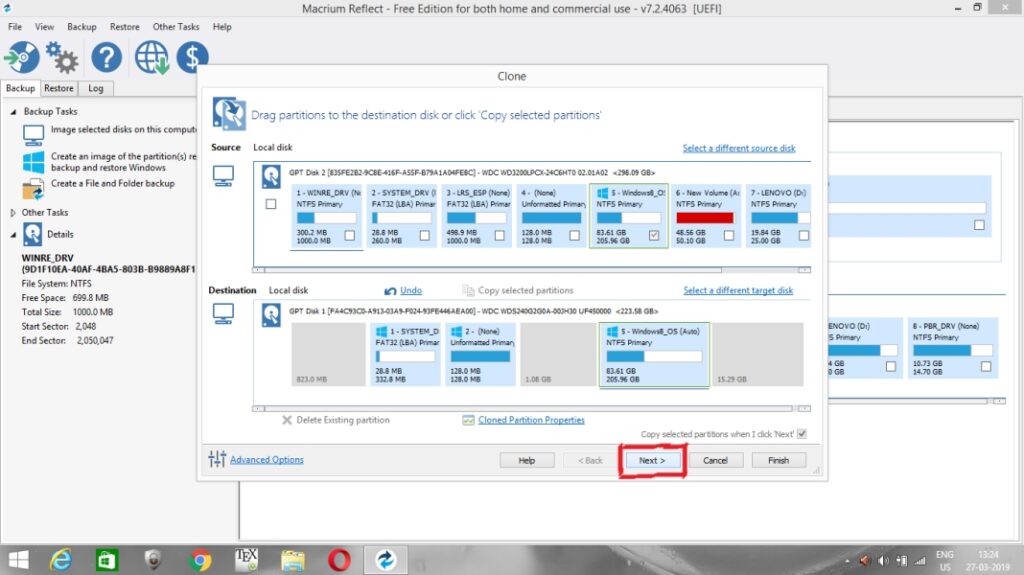Click the Image selected disks monitor icon

[33, 135]
